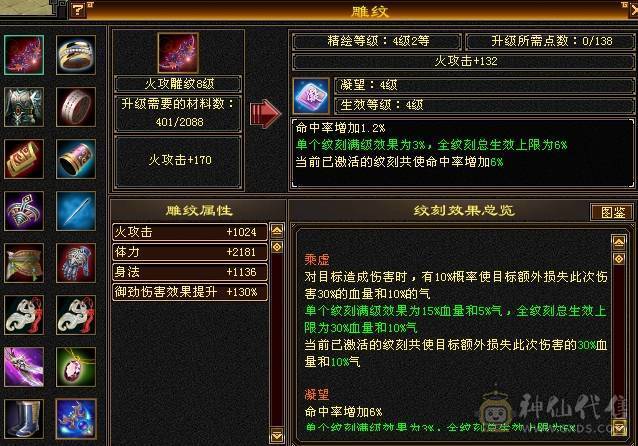Click the diamond scroll thumb in attribute list

click(x=277, y=247)
